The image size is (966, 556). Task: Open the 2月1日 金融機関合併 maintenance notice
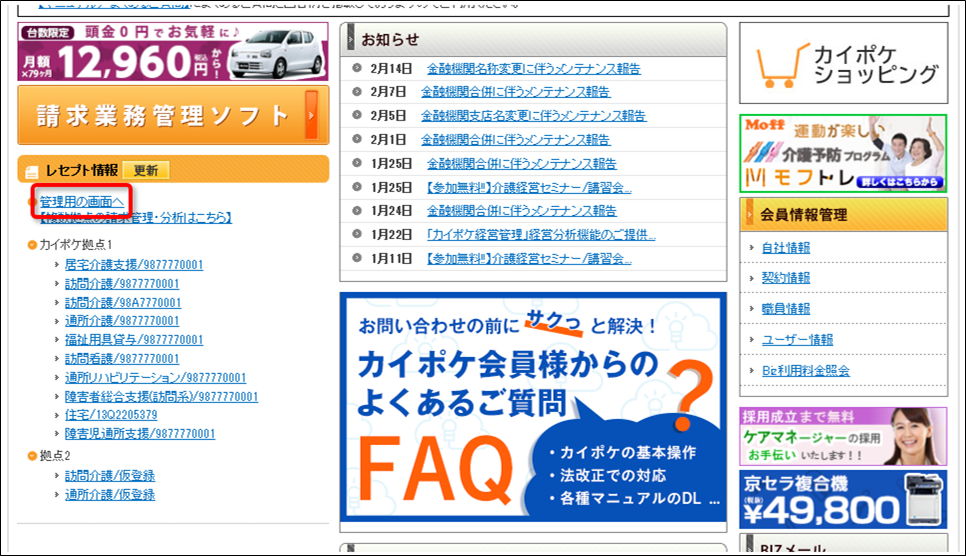(x=516, y=139)
